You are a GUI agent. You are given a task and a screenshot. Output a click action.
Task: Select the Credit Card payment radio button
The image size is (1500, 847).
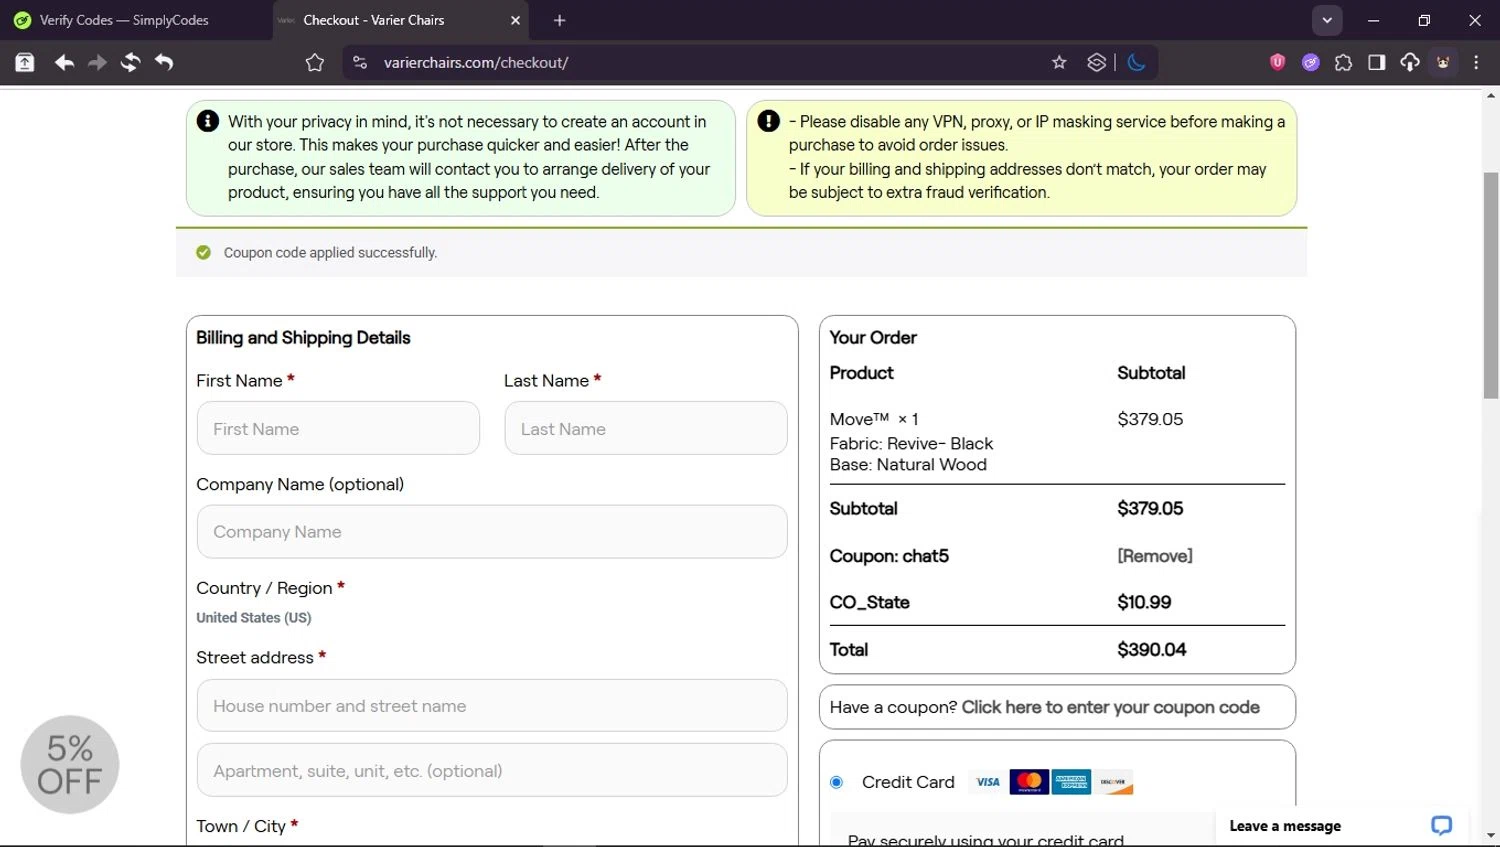(x=837, y=782)
